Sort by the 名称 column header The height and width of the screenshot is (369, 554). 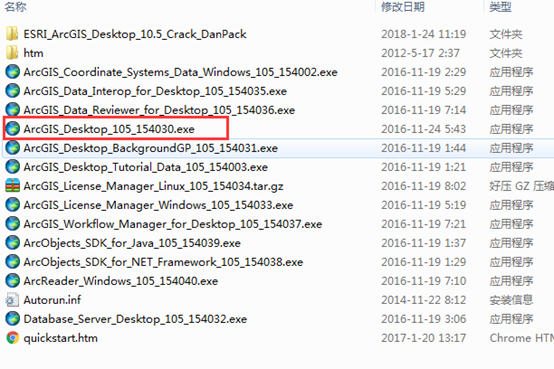tap(15, 7)
